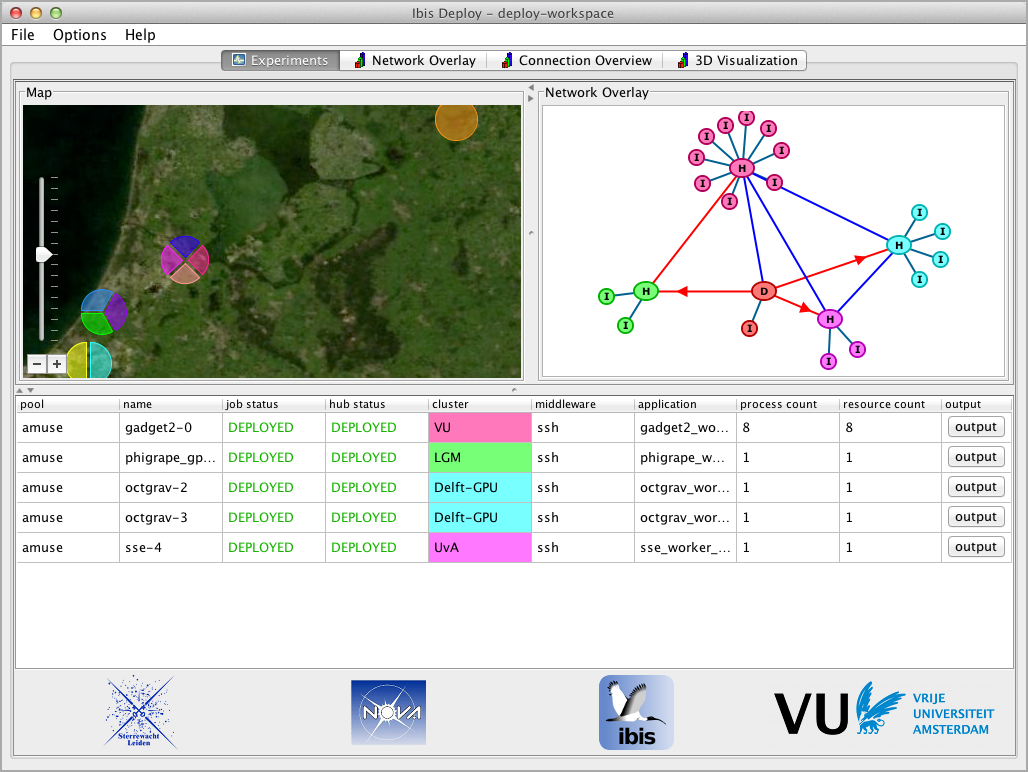Click the ibis bird logo
1028x772 pixels.
(636, 712)
